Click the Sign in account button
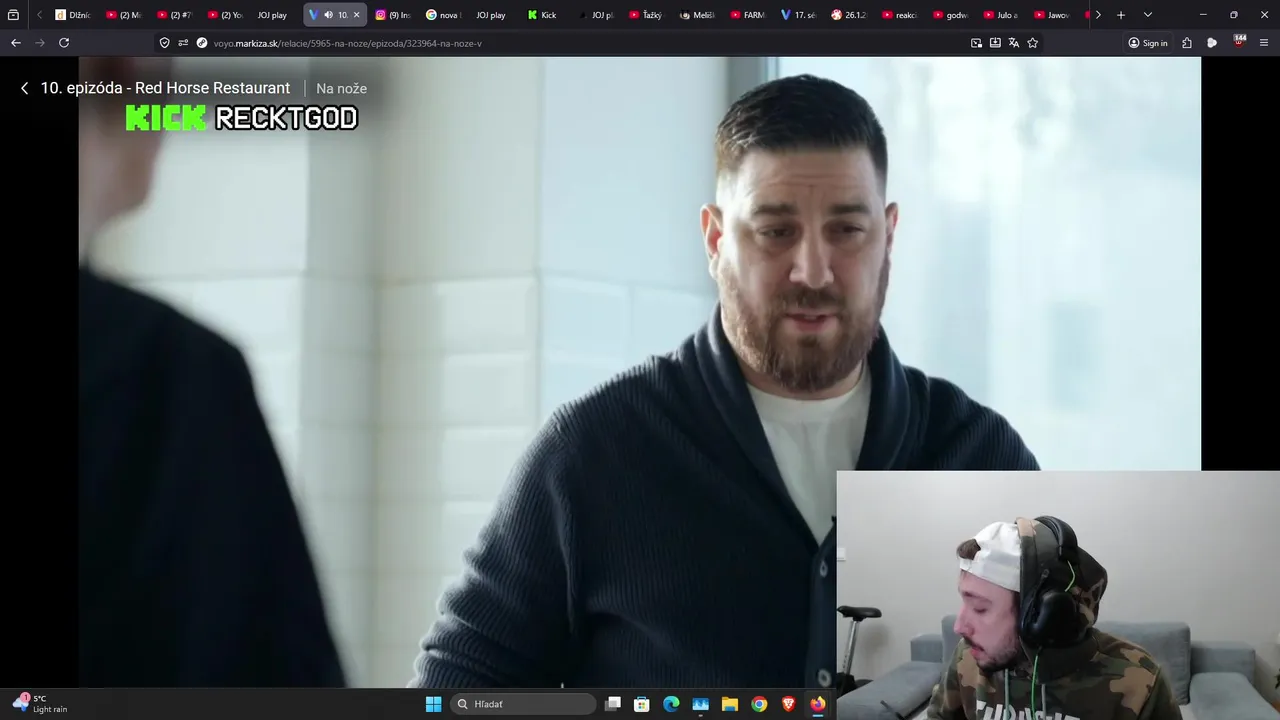The height and width of the screenshot is (720, 1280). pyautogui.click(x=1148, y=43)
